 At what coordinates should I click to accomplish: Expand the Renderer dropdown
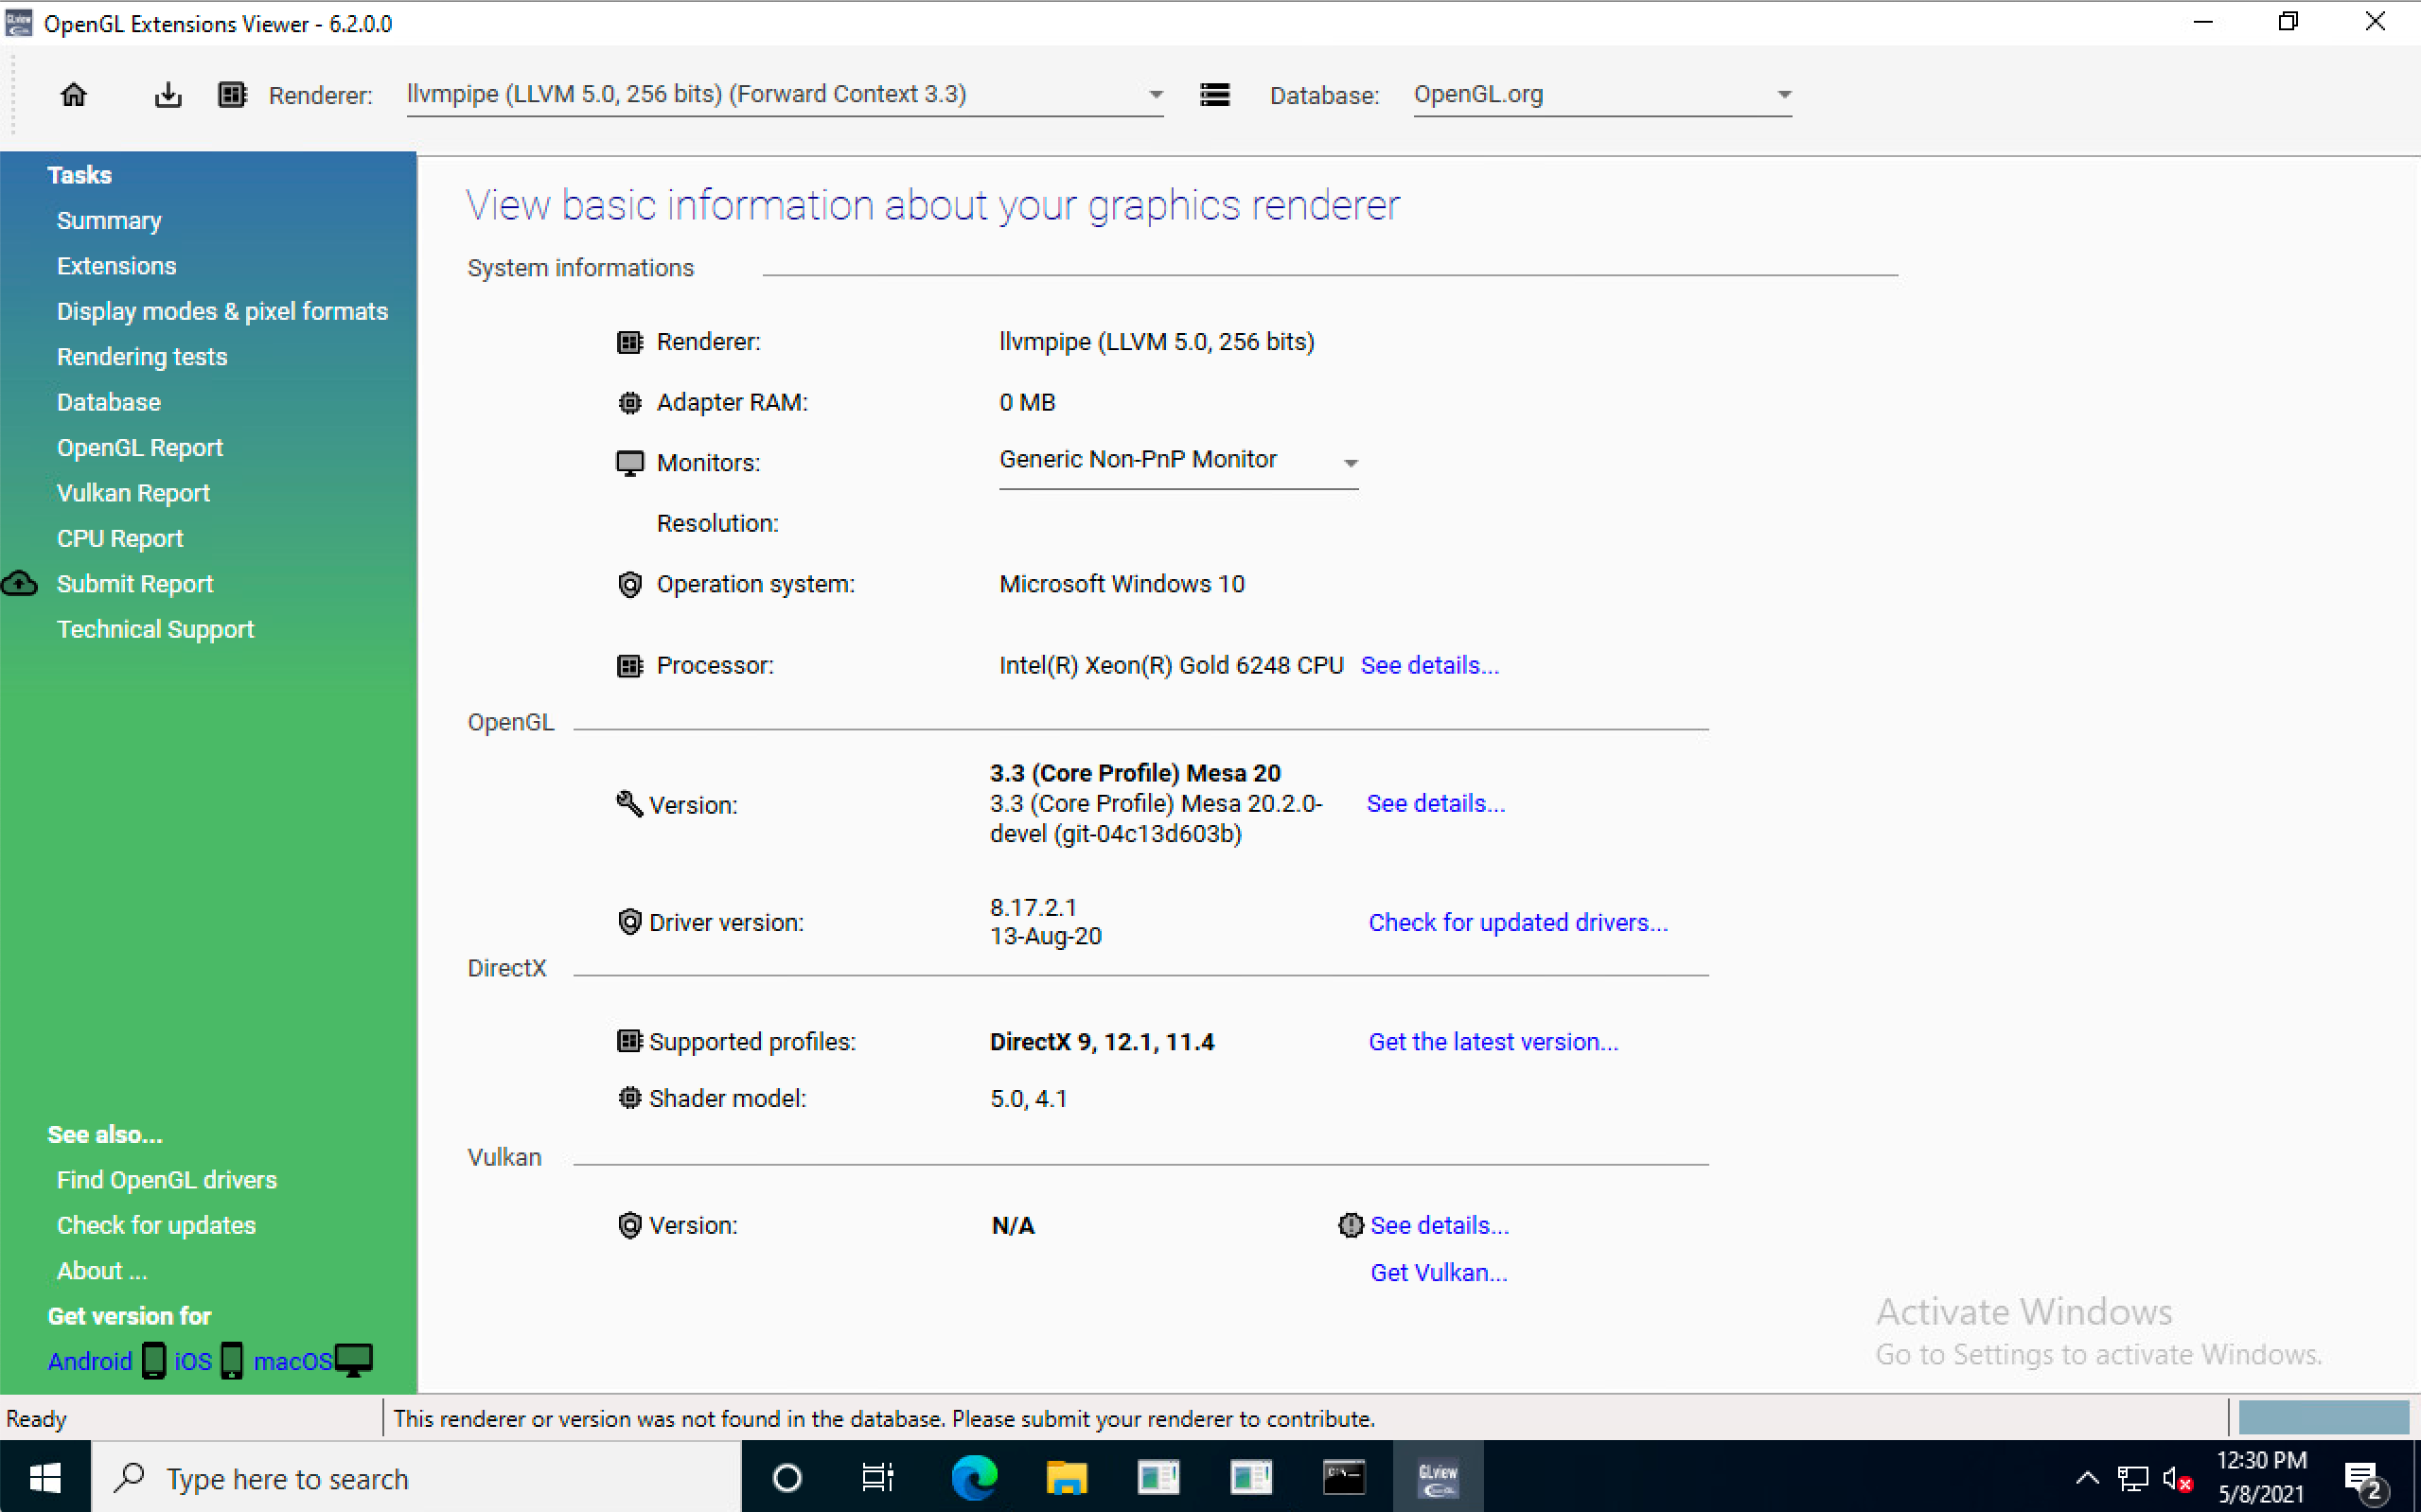[1155, 95]
